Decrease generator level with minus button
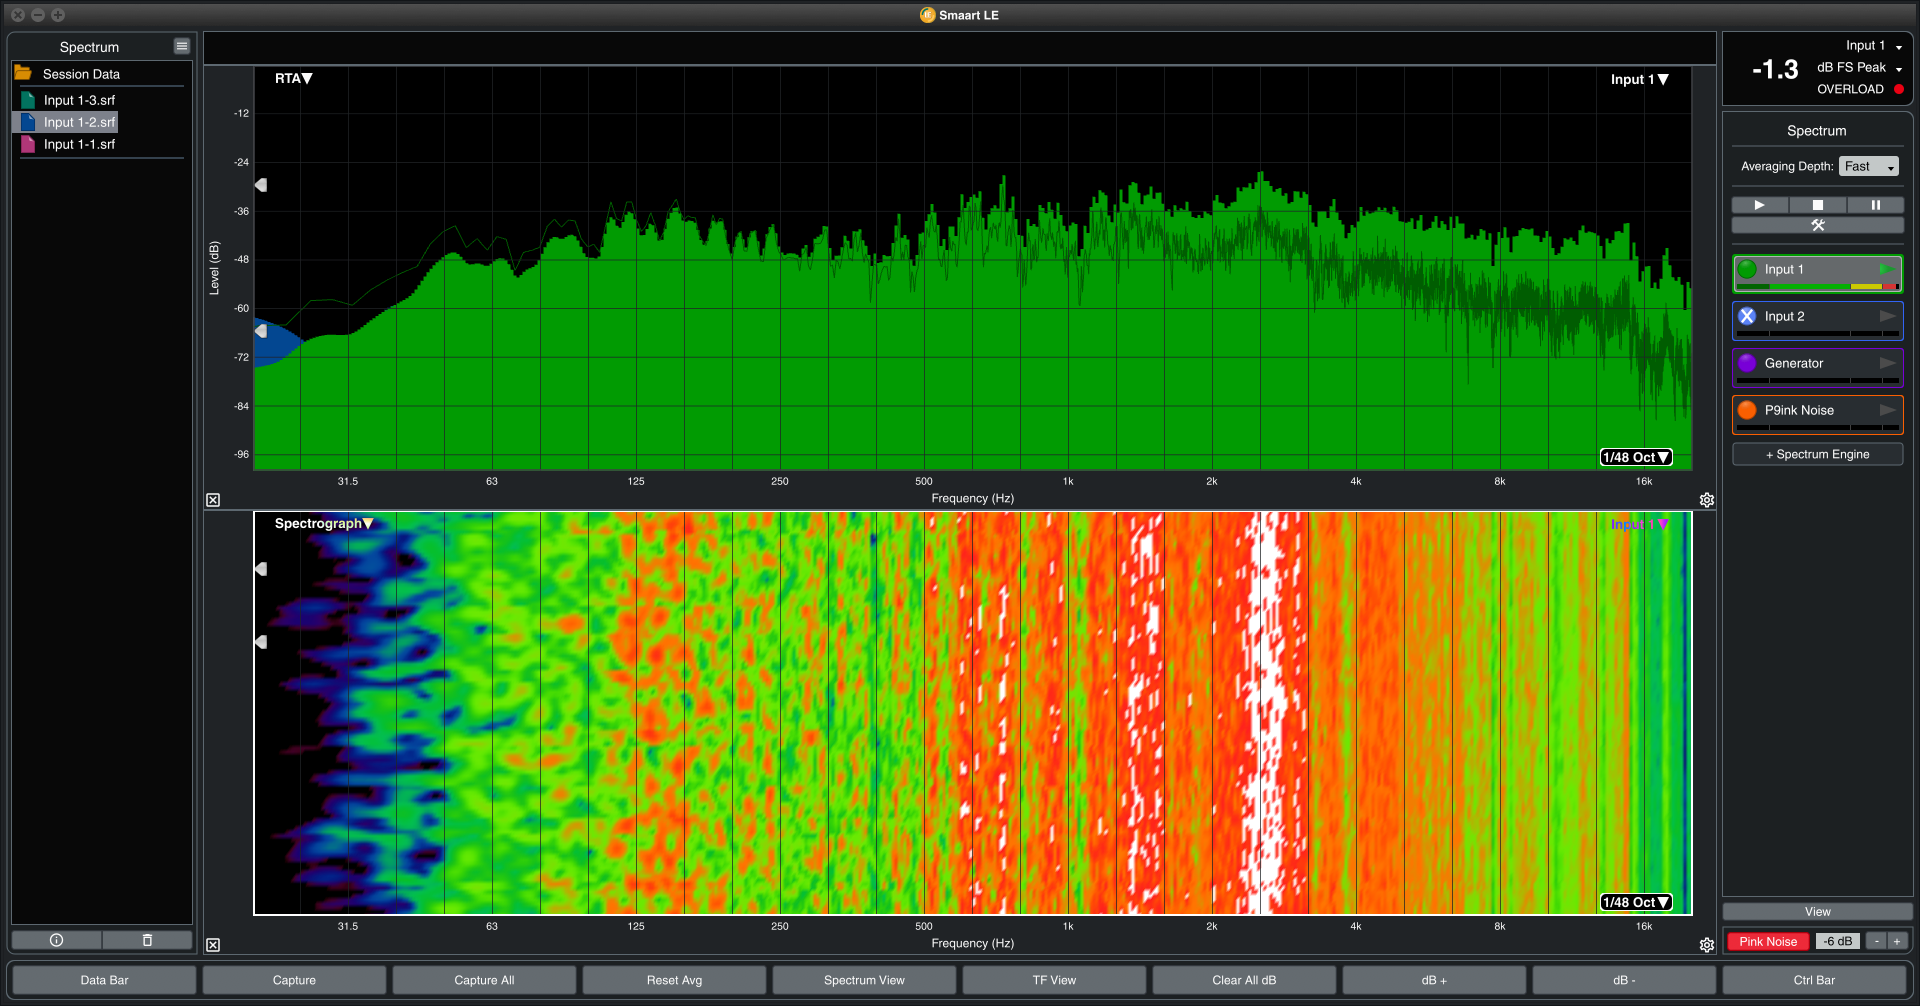 [x=1877, y=941]
